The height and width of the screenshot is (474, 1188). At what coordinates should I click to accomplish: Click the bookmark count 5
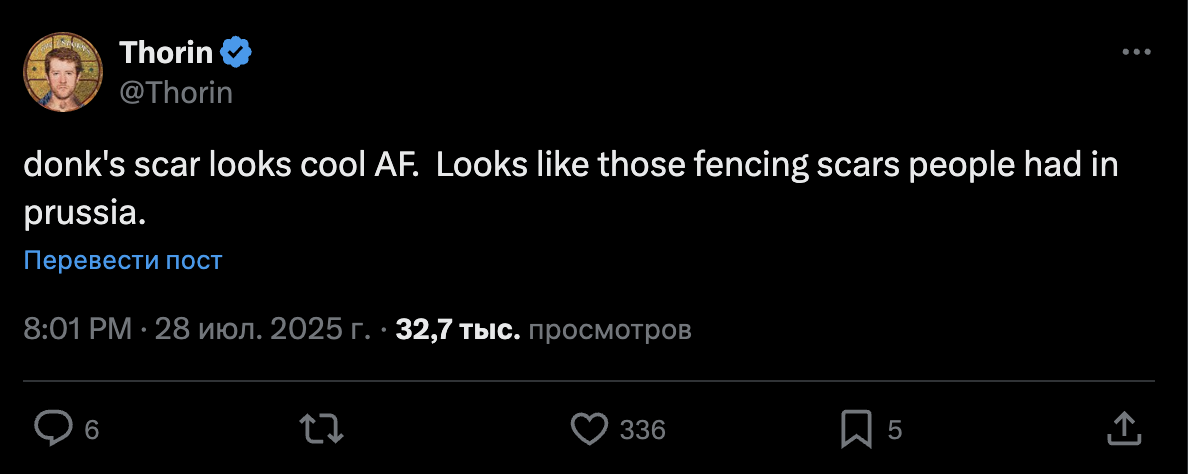click(895, 430)
